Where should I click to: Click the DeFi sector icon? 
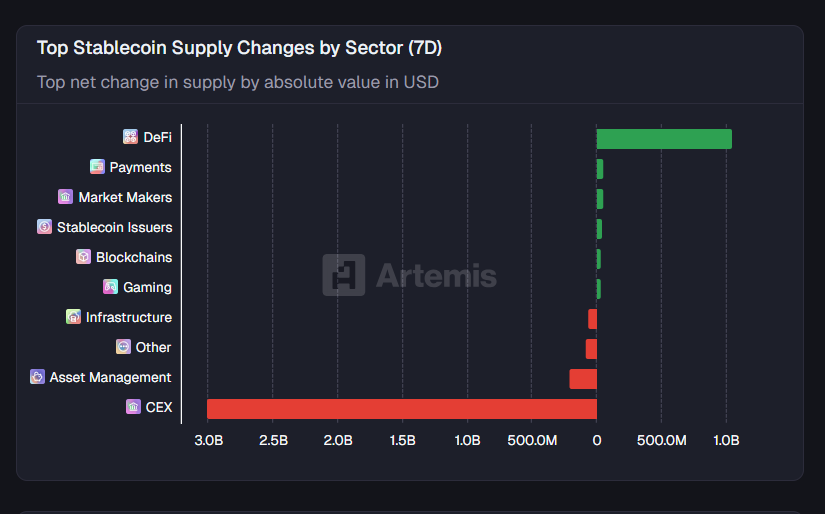pyautogui.click(x=130, y=137)
